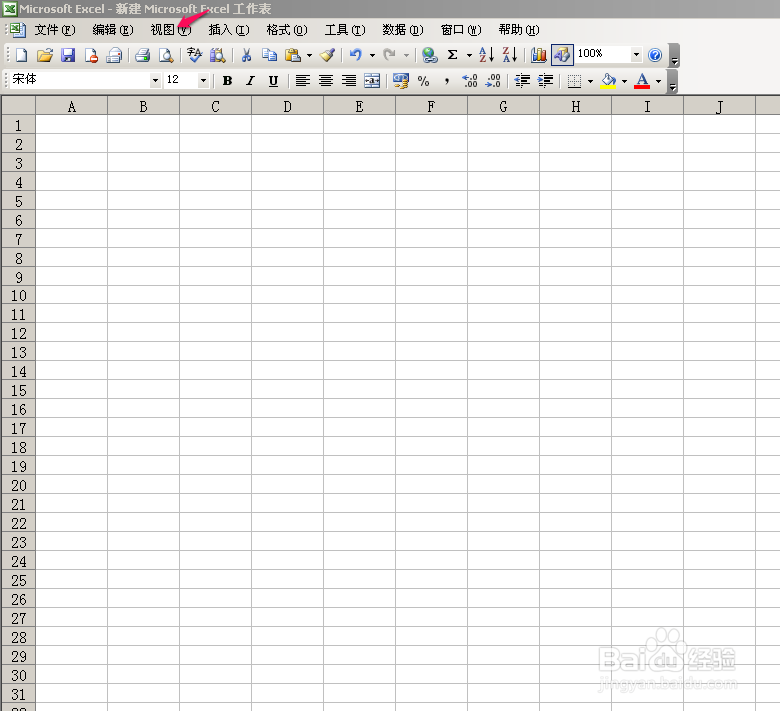
Task: Open Microsoft Excel Help question mark
Action: pos(655,55)
